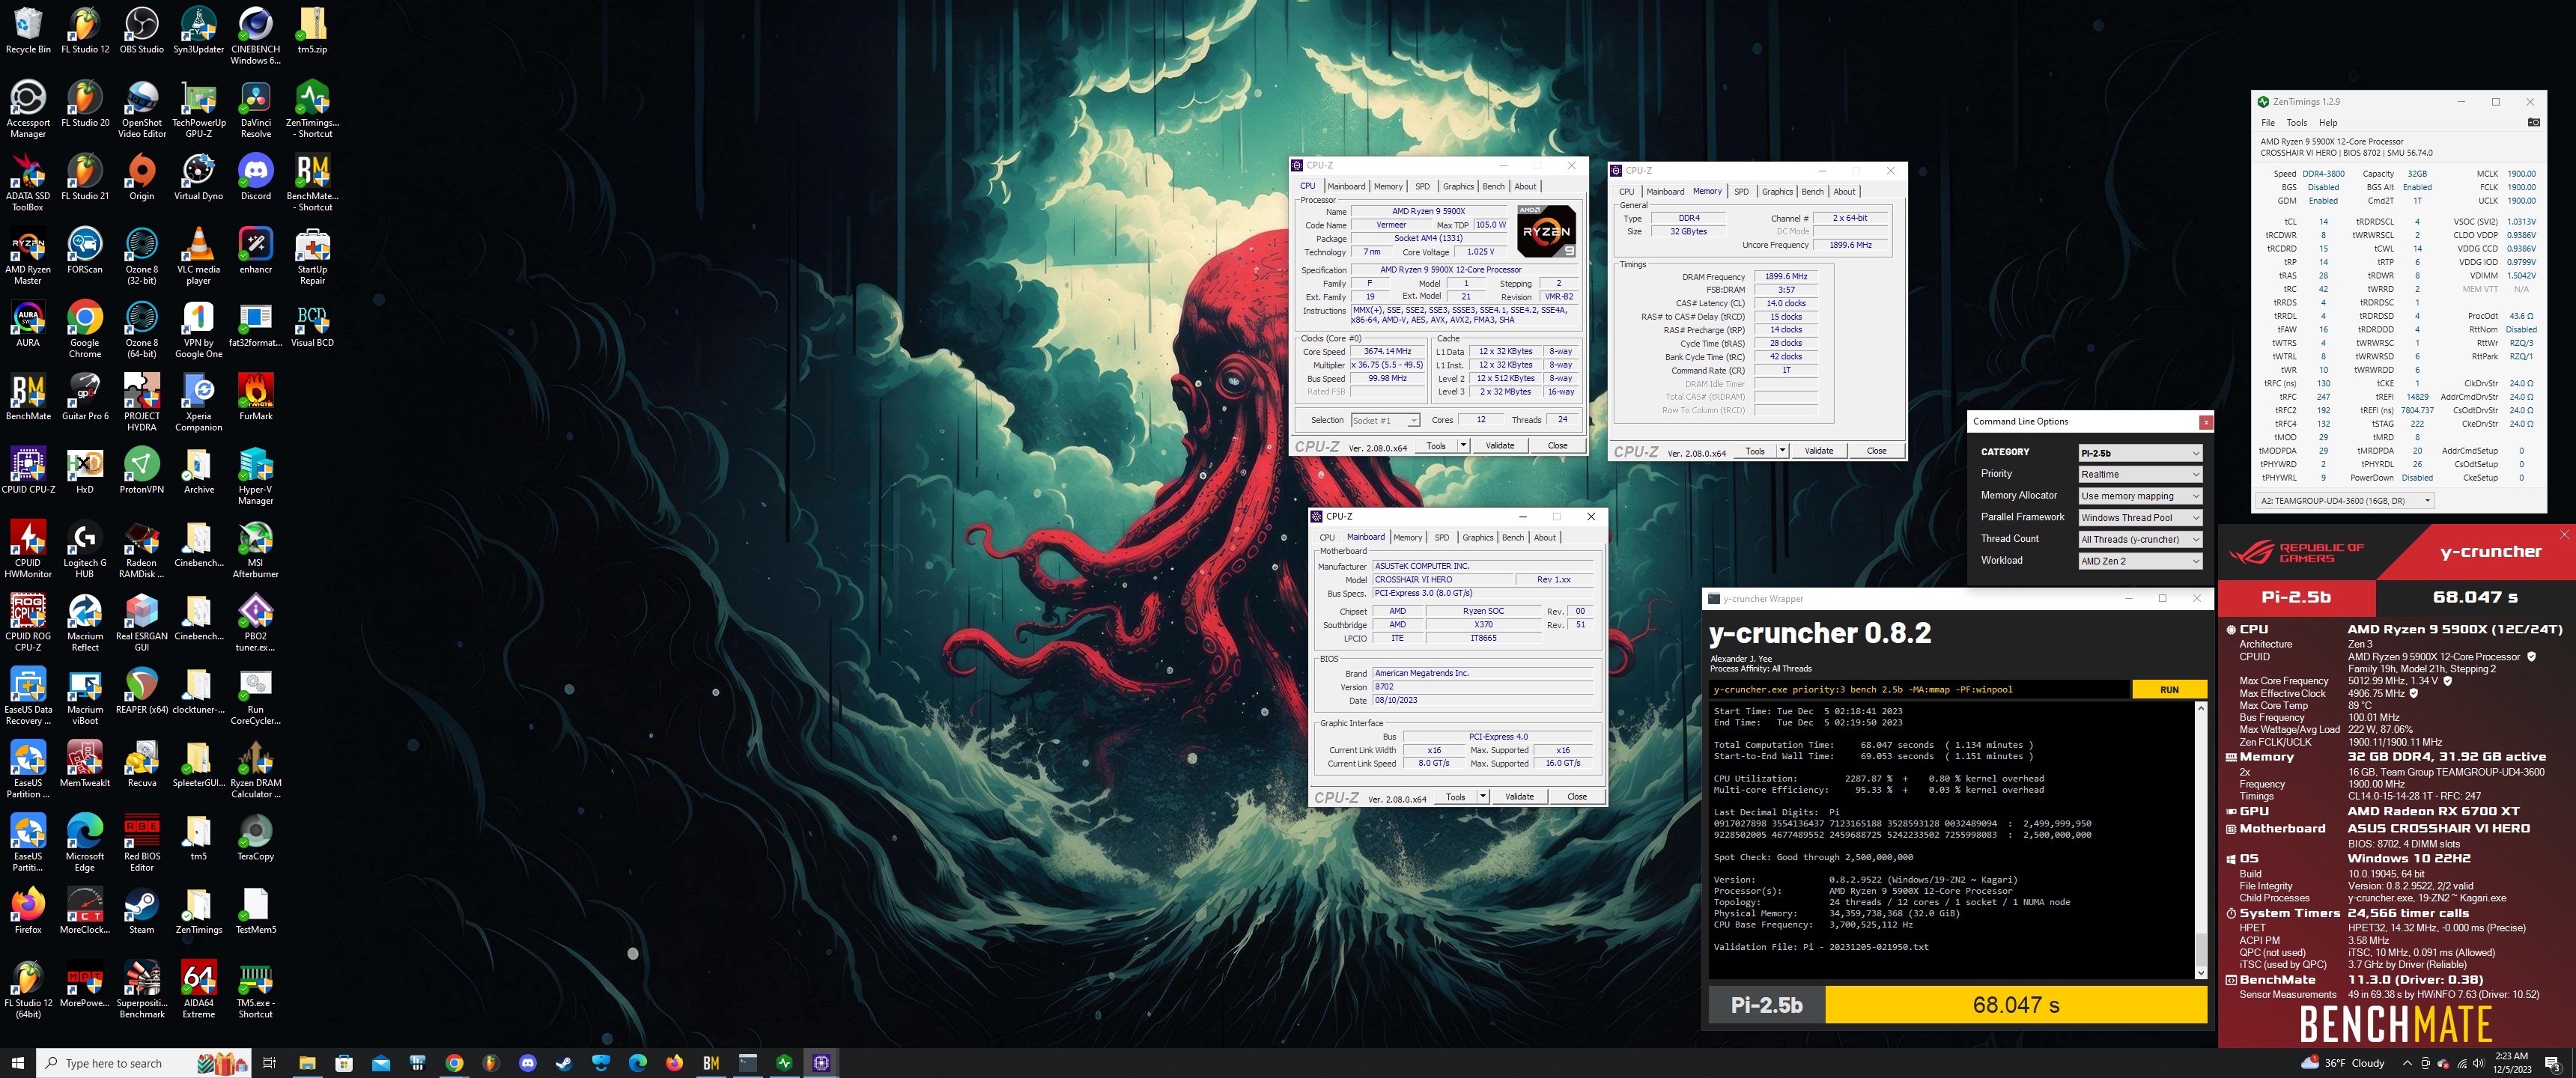Viewport: 2576px width, 1078px height.
Task: Close the Command Line Options panel
Action: click(x=2205, y=422)
